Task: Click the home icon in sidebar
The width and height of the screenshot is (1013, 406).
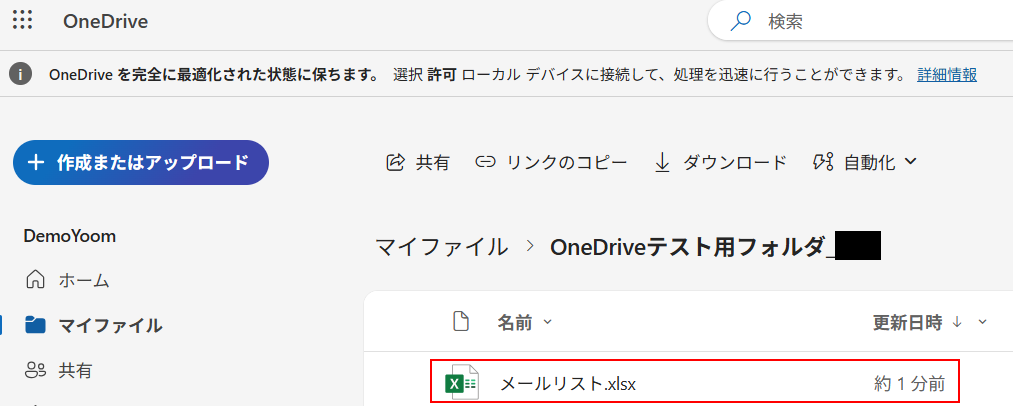Action: tap(35, 280)
